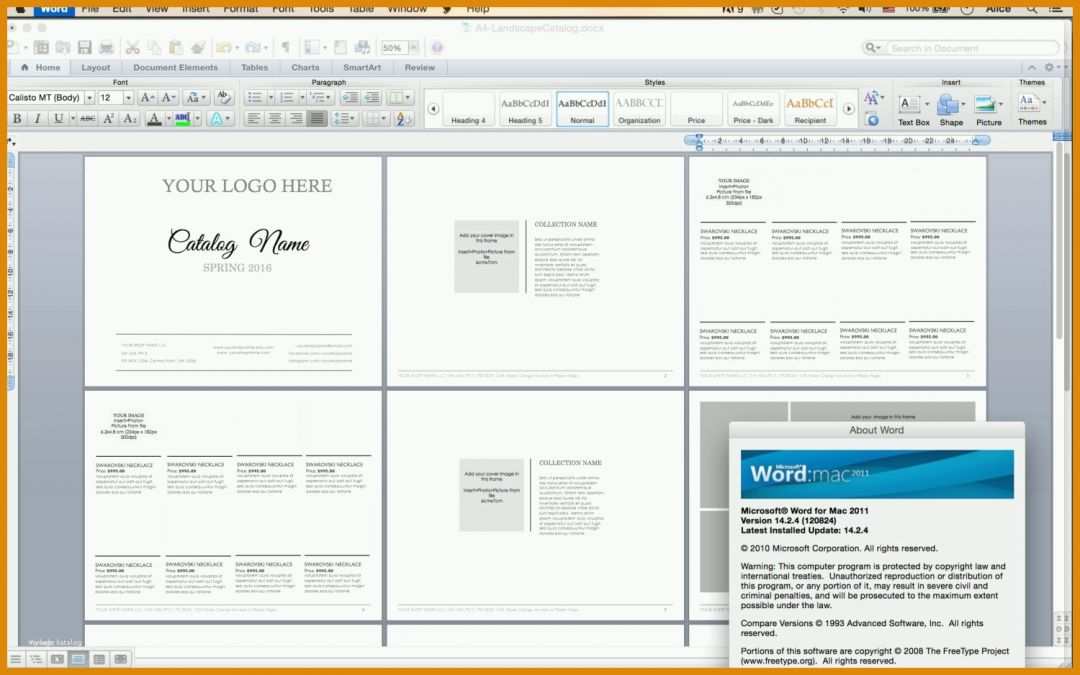Insert a Picture
Viewport: 1080px width, 675px height.
[988, 110]
